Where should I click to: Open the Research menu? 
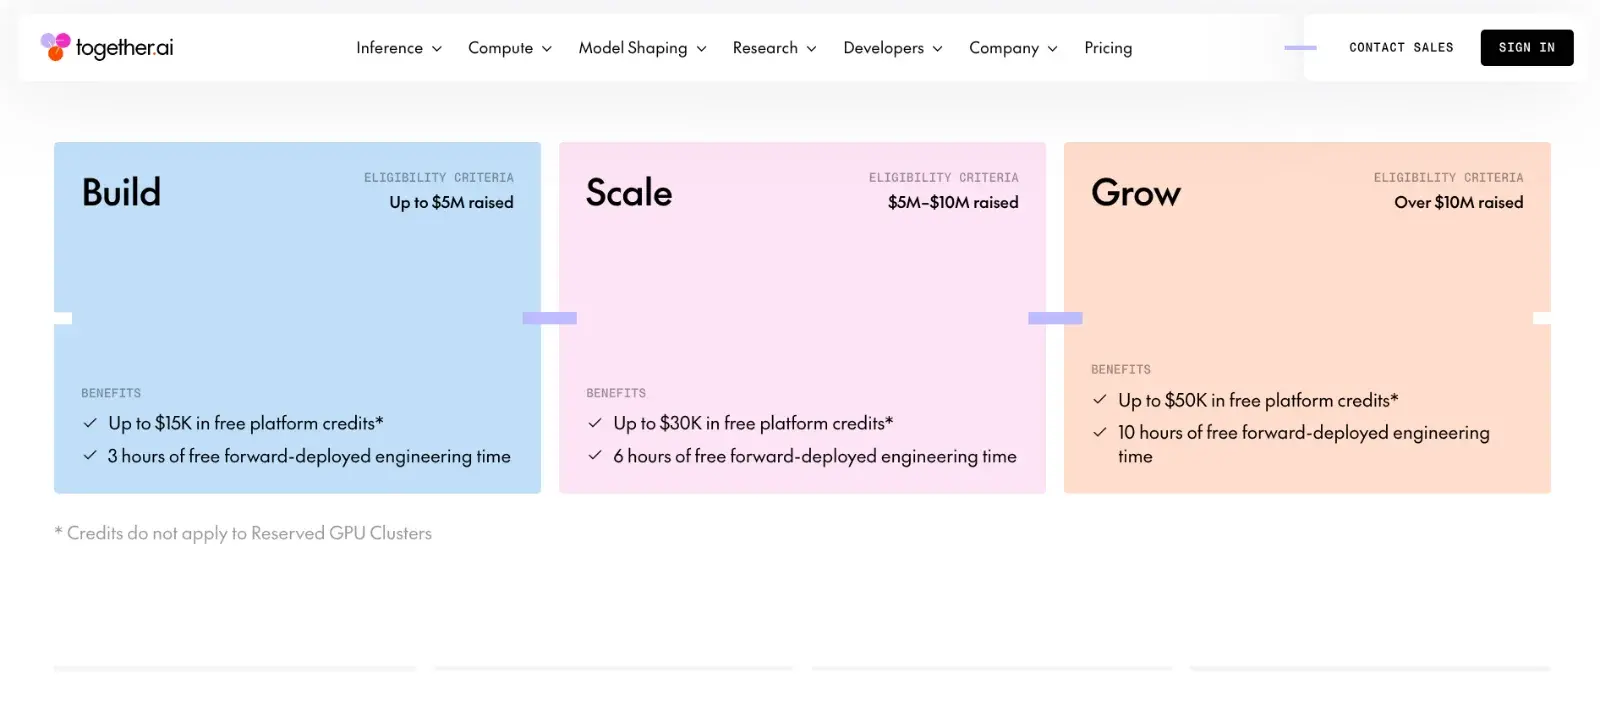pos(774,48)
